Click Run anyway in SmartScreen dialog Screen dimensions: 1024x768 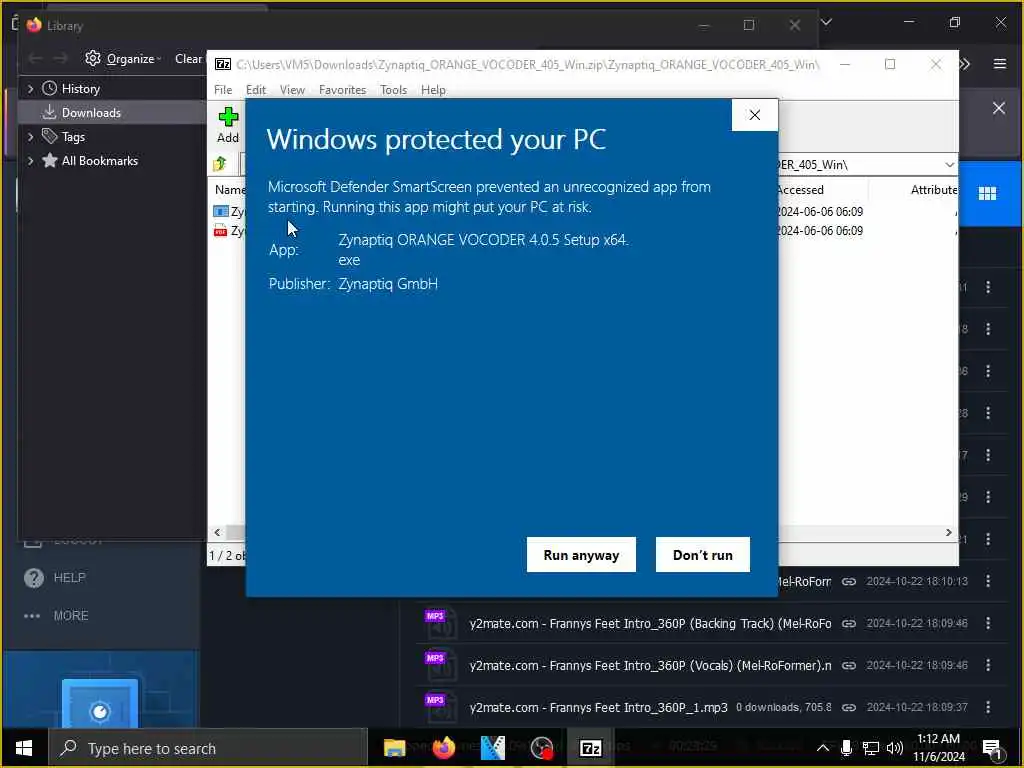click(x=581, y=554)
